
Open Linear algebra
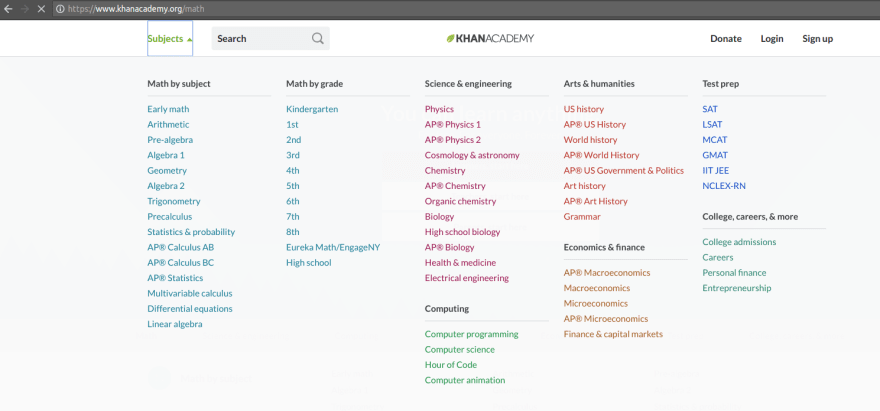(x=175, y=324)
